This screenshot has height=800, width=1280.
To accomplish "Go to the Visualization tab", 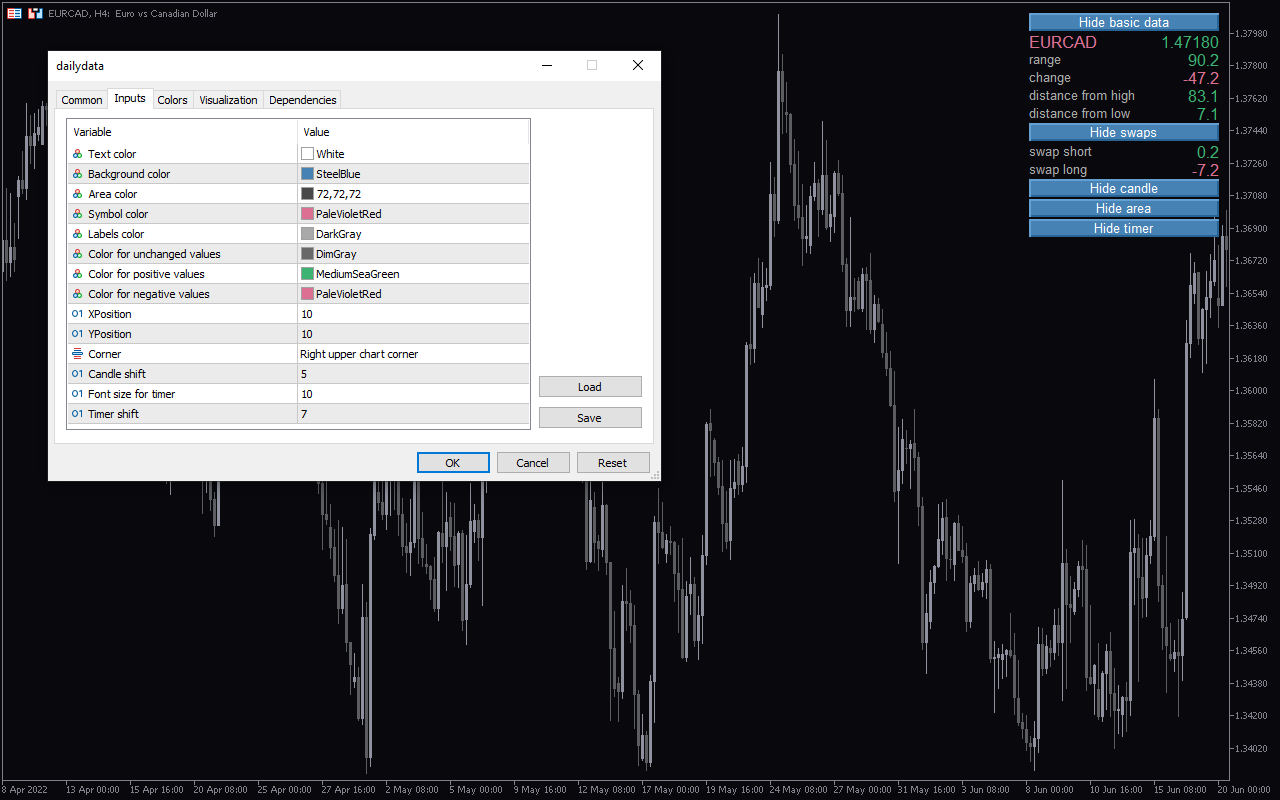I will click(228, 100).
